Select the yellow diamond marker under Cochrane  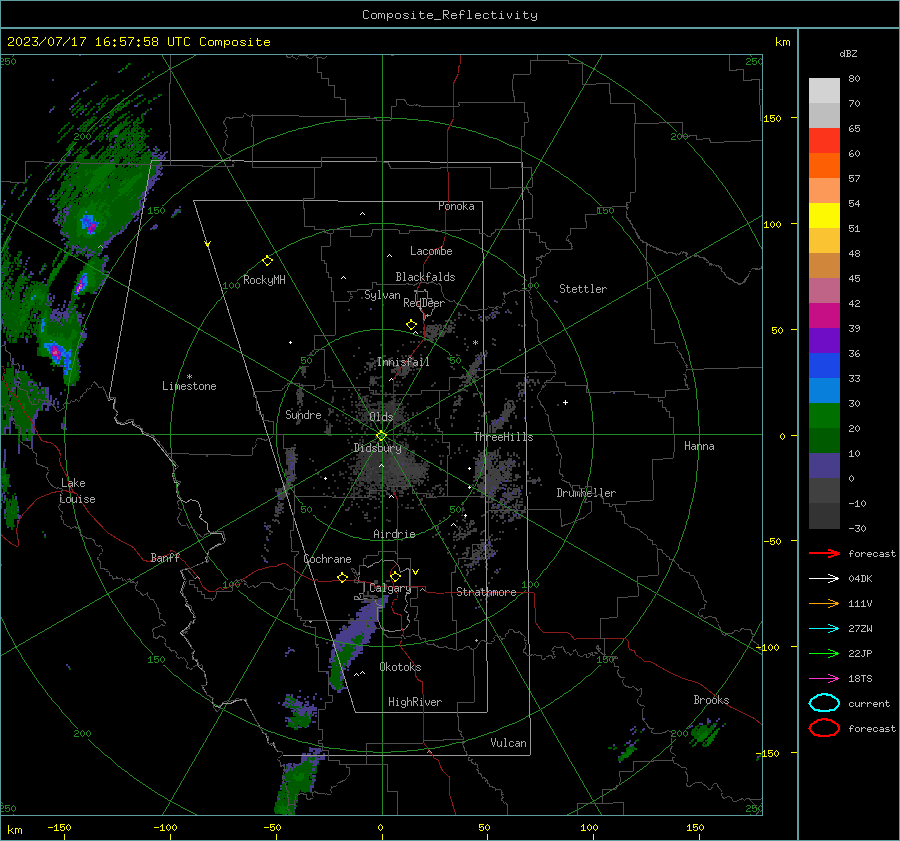click(x=342, y=577)
